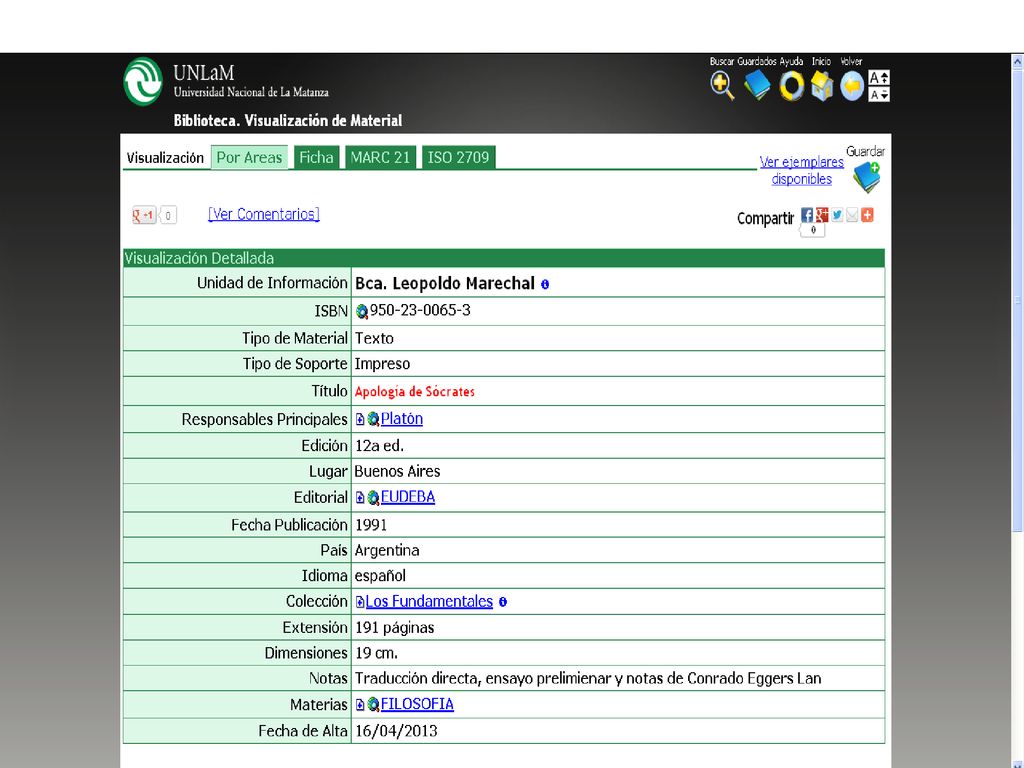
Task: Click the document icon beside Platón
Action: [x=360, y=419]
